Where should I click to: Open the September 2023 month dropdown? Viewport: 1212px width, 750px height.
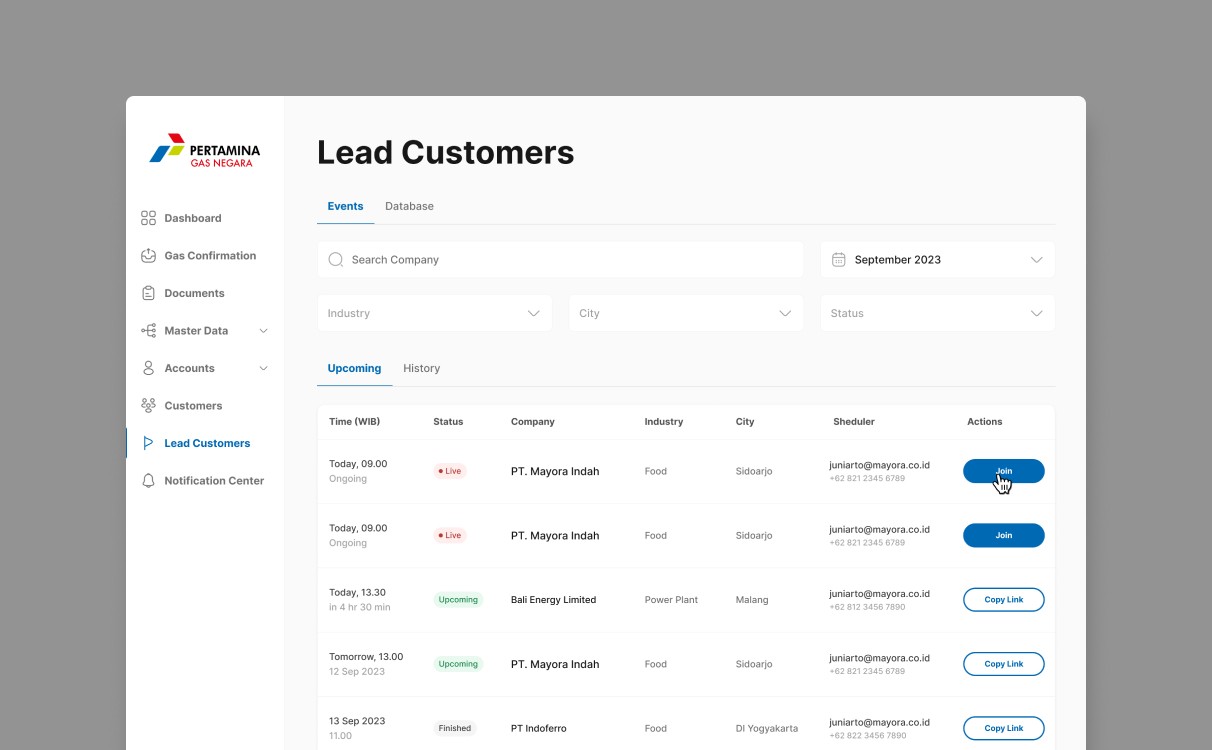point(938,259)
